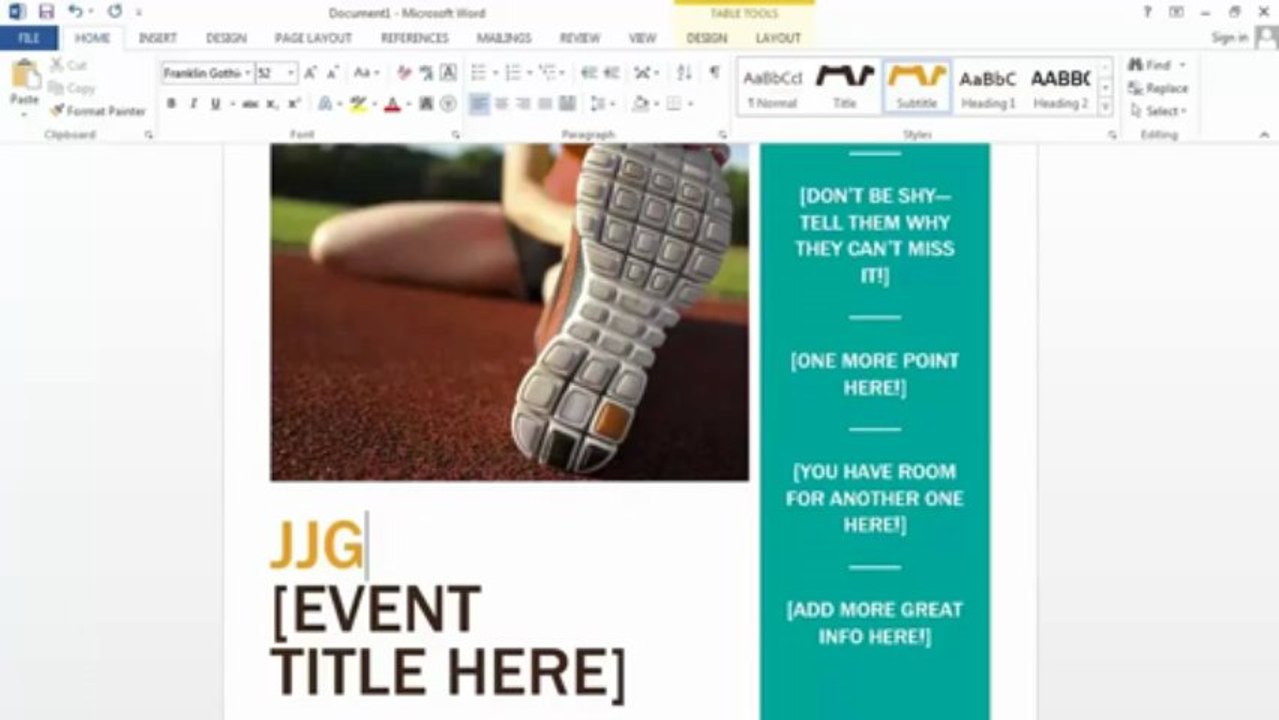Image resolution: width=1279 pixels, height=720 pixels.
Task: Switch to the INSERT tab
Action: click(x=157, y=38)
